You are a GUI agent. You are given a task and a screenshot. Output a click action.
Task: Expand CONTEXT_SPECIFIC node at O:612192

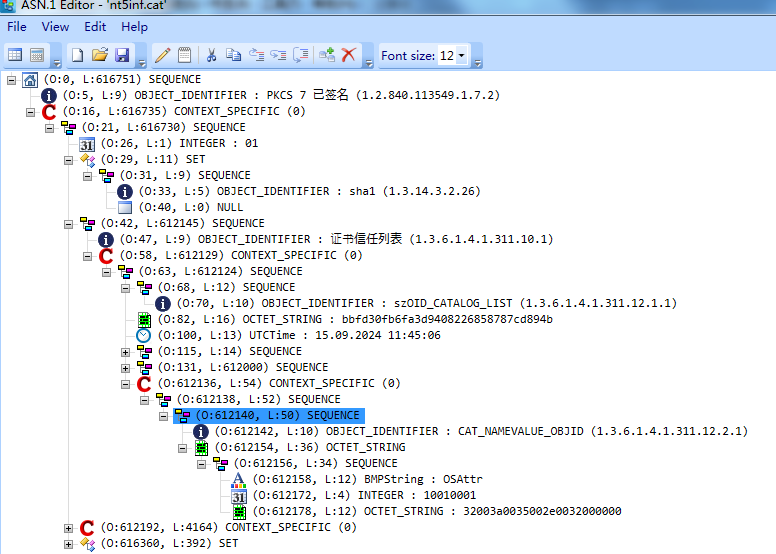[x=68, y=528]
